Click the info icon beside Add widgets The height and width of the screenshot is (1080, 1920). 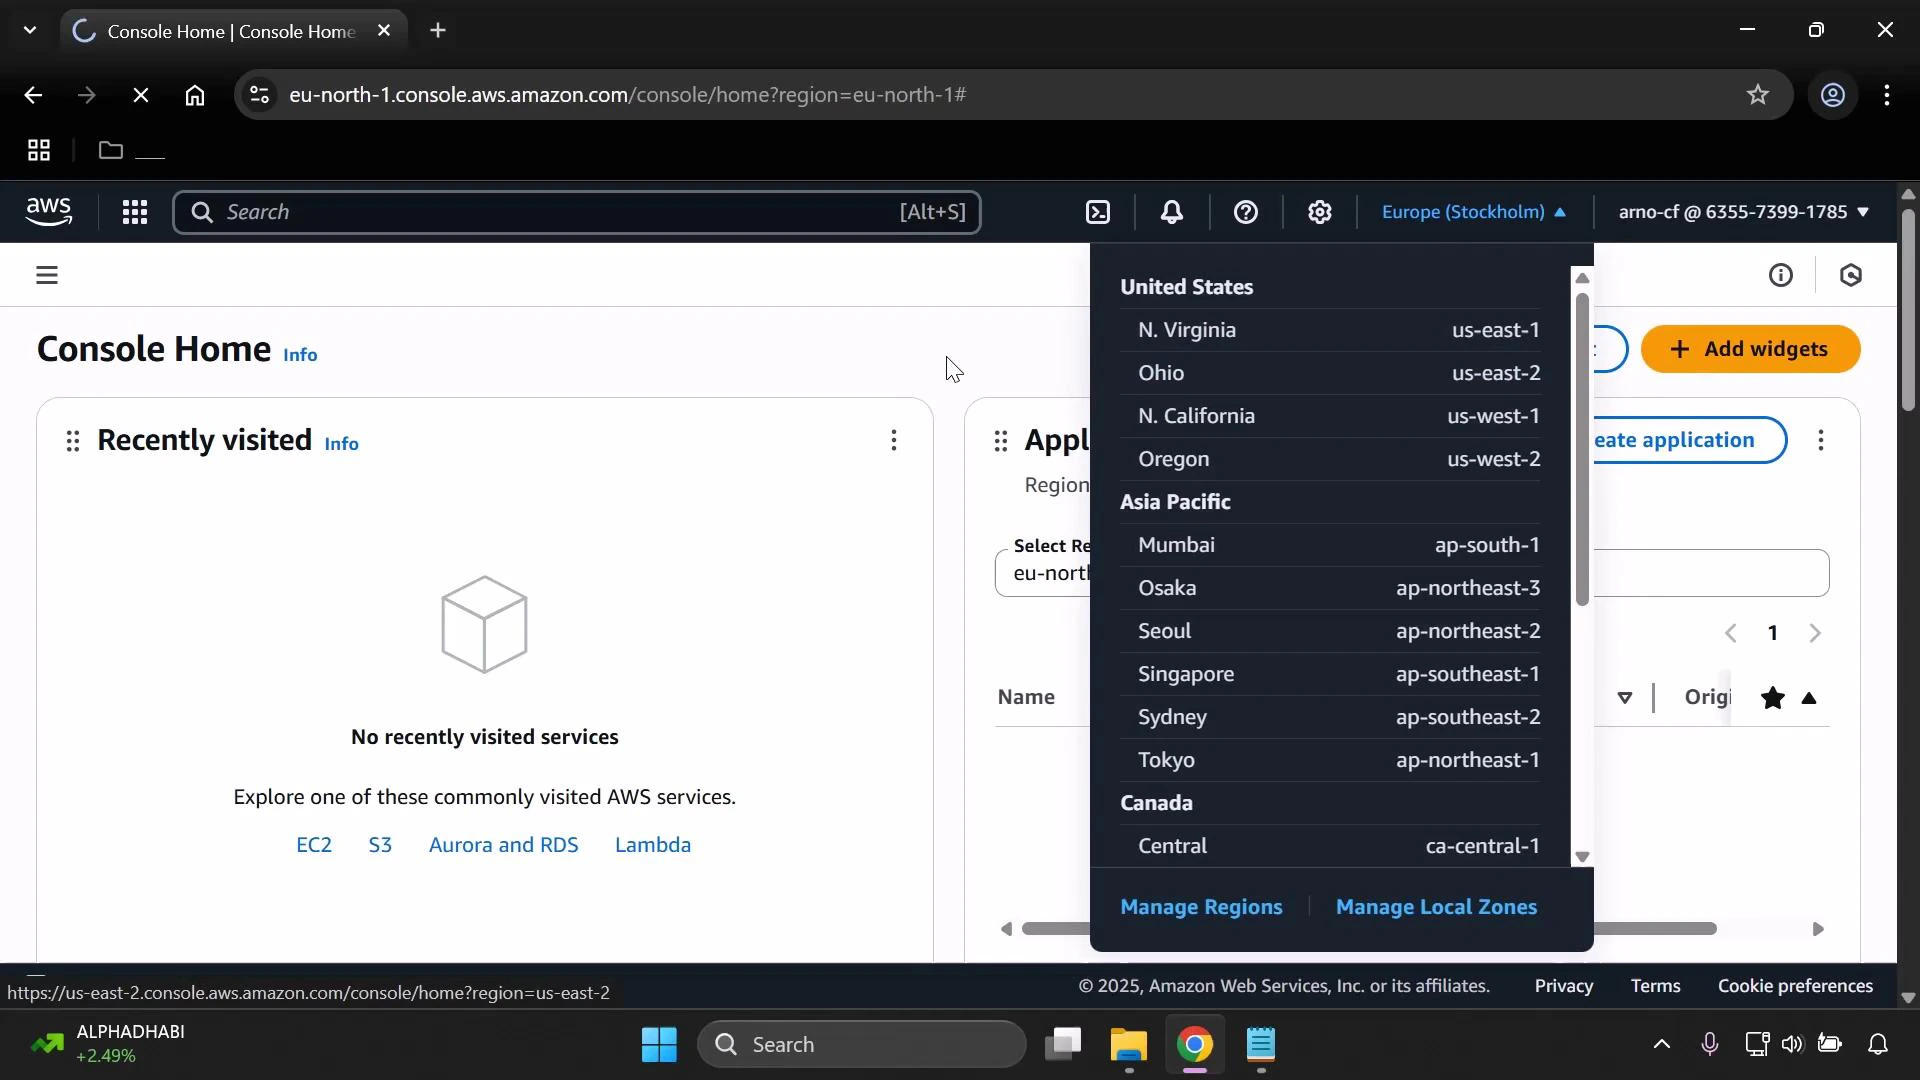pos(1783,275)
